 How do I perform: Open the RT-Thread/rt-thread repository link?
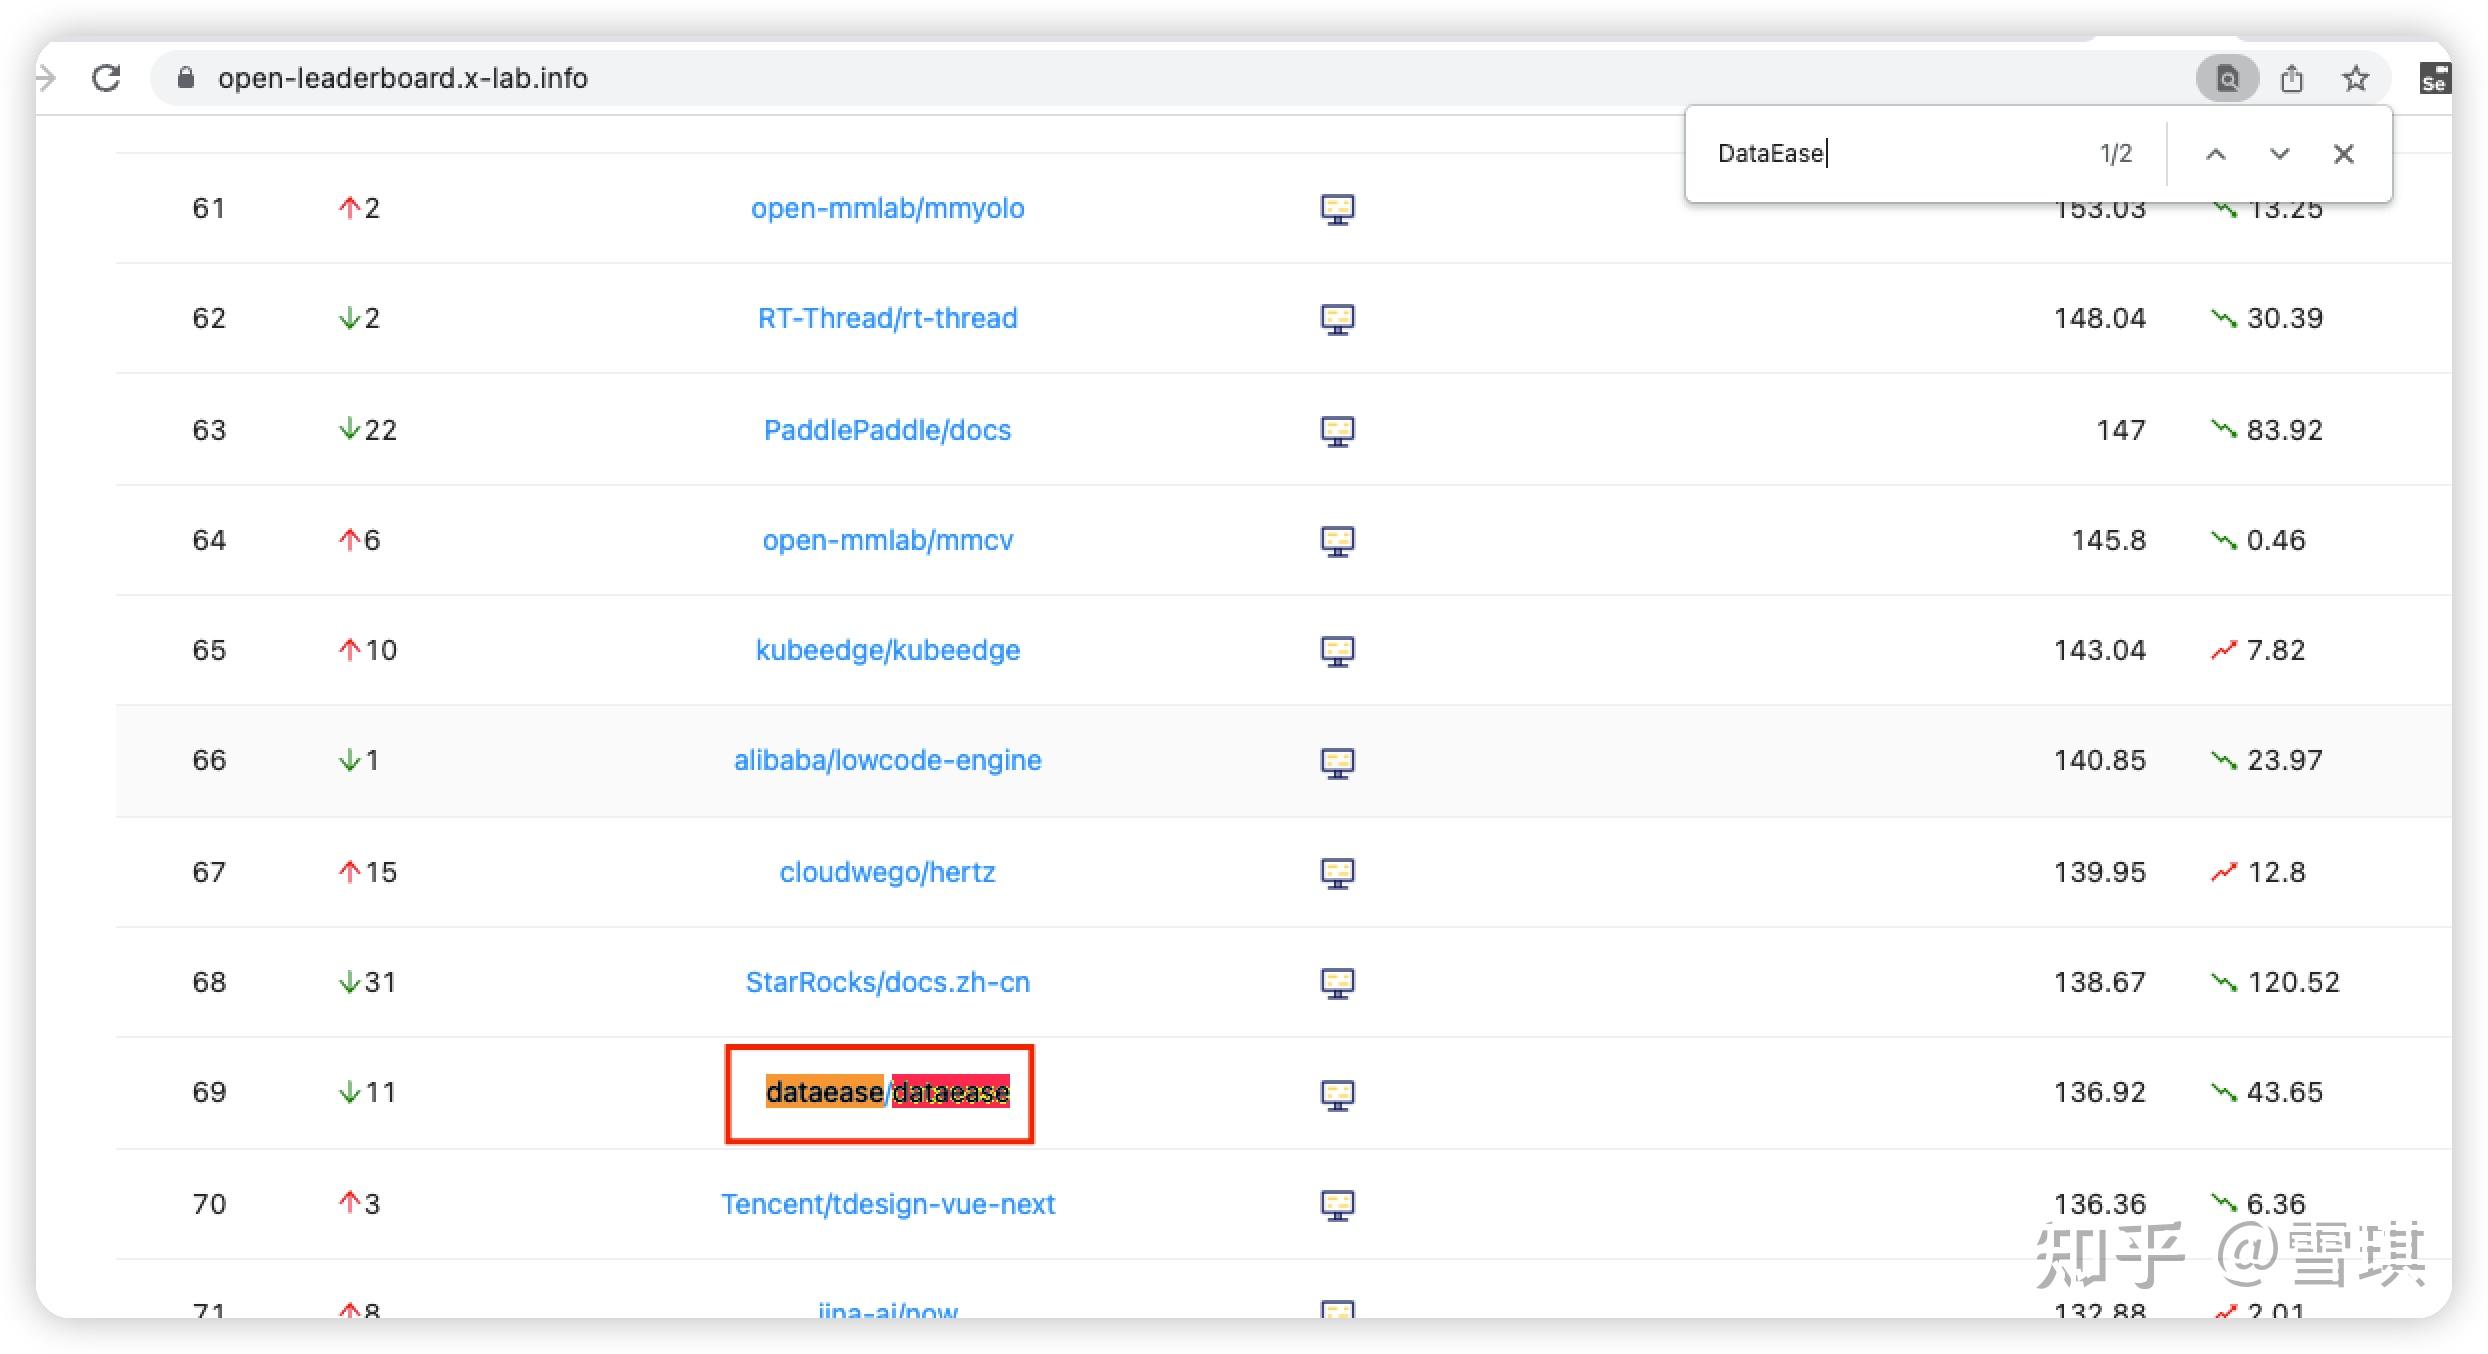tap(887, 318)
